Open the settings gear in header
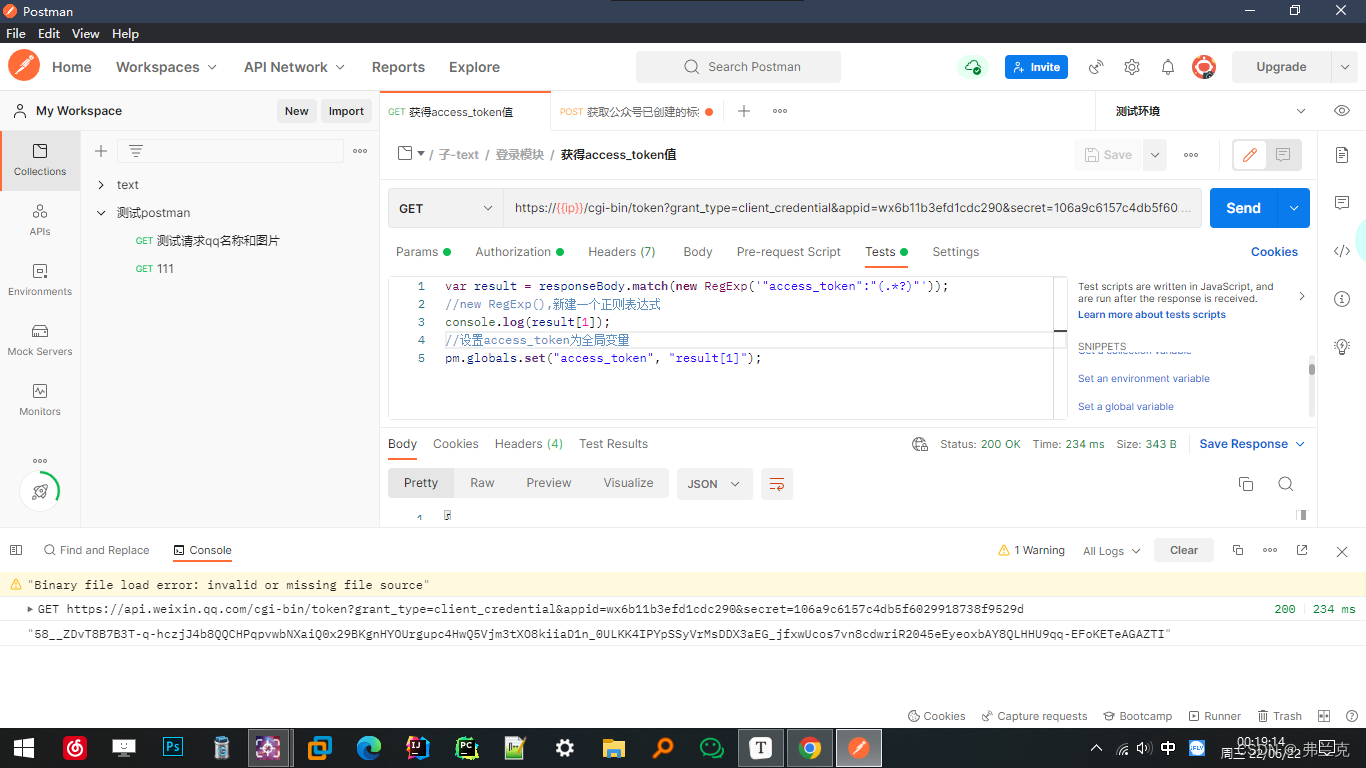The image size is (1366, 768). point(1132,67)
